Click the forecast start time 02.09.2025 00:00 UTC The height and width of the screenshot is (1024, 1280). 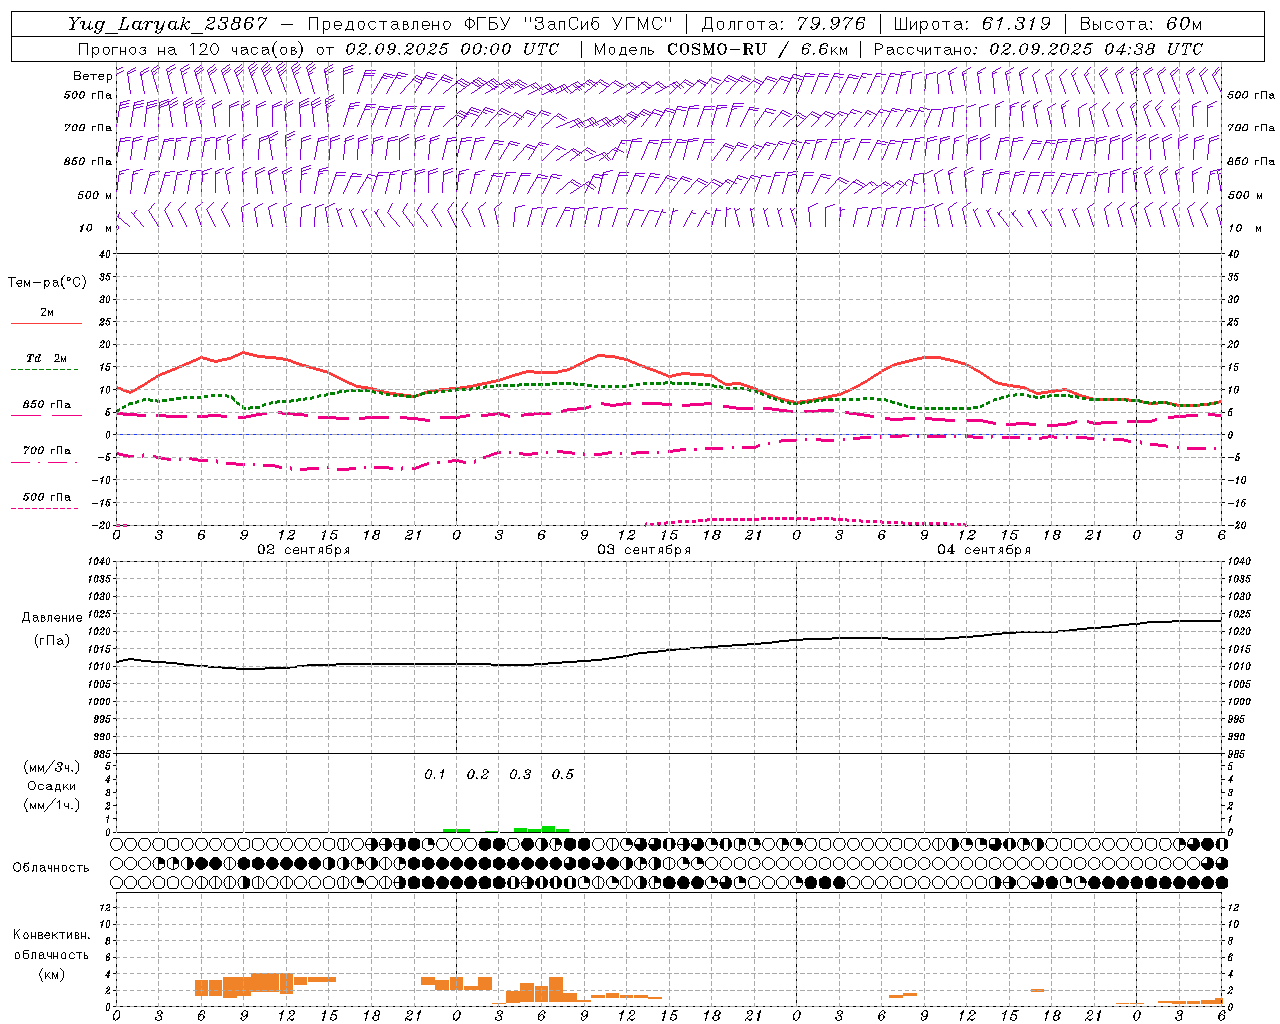[452, 49]
